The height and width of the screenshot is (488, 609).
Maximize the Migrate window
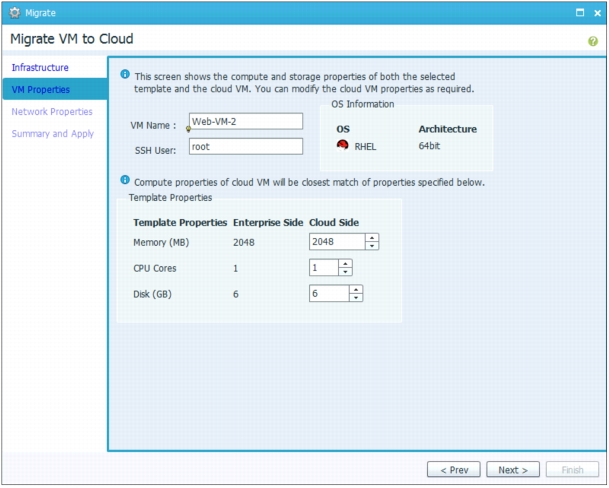click(580, 12)
